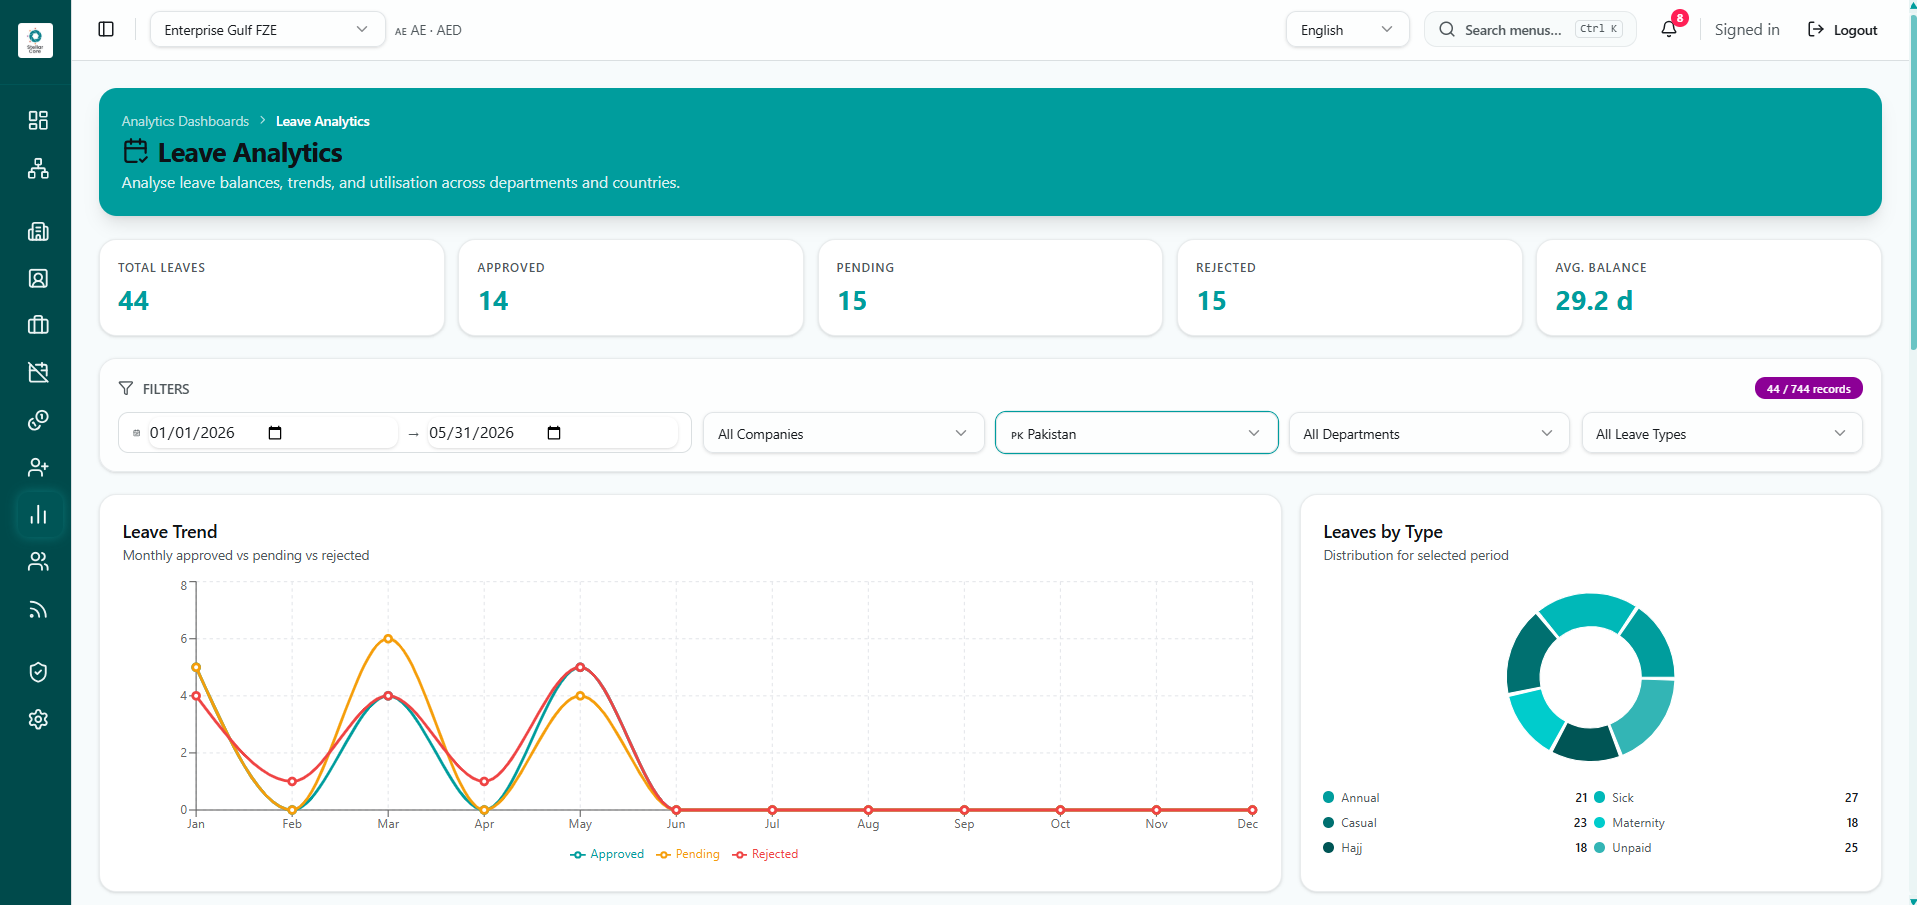Click the Signed in text
Screen dimensions: 1917x905
[x=1747, y=30]
